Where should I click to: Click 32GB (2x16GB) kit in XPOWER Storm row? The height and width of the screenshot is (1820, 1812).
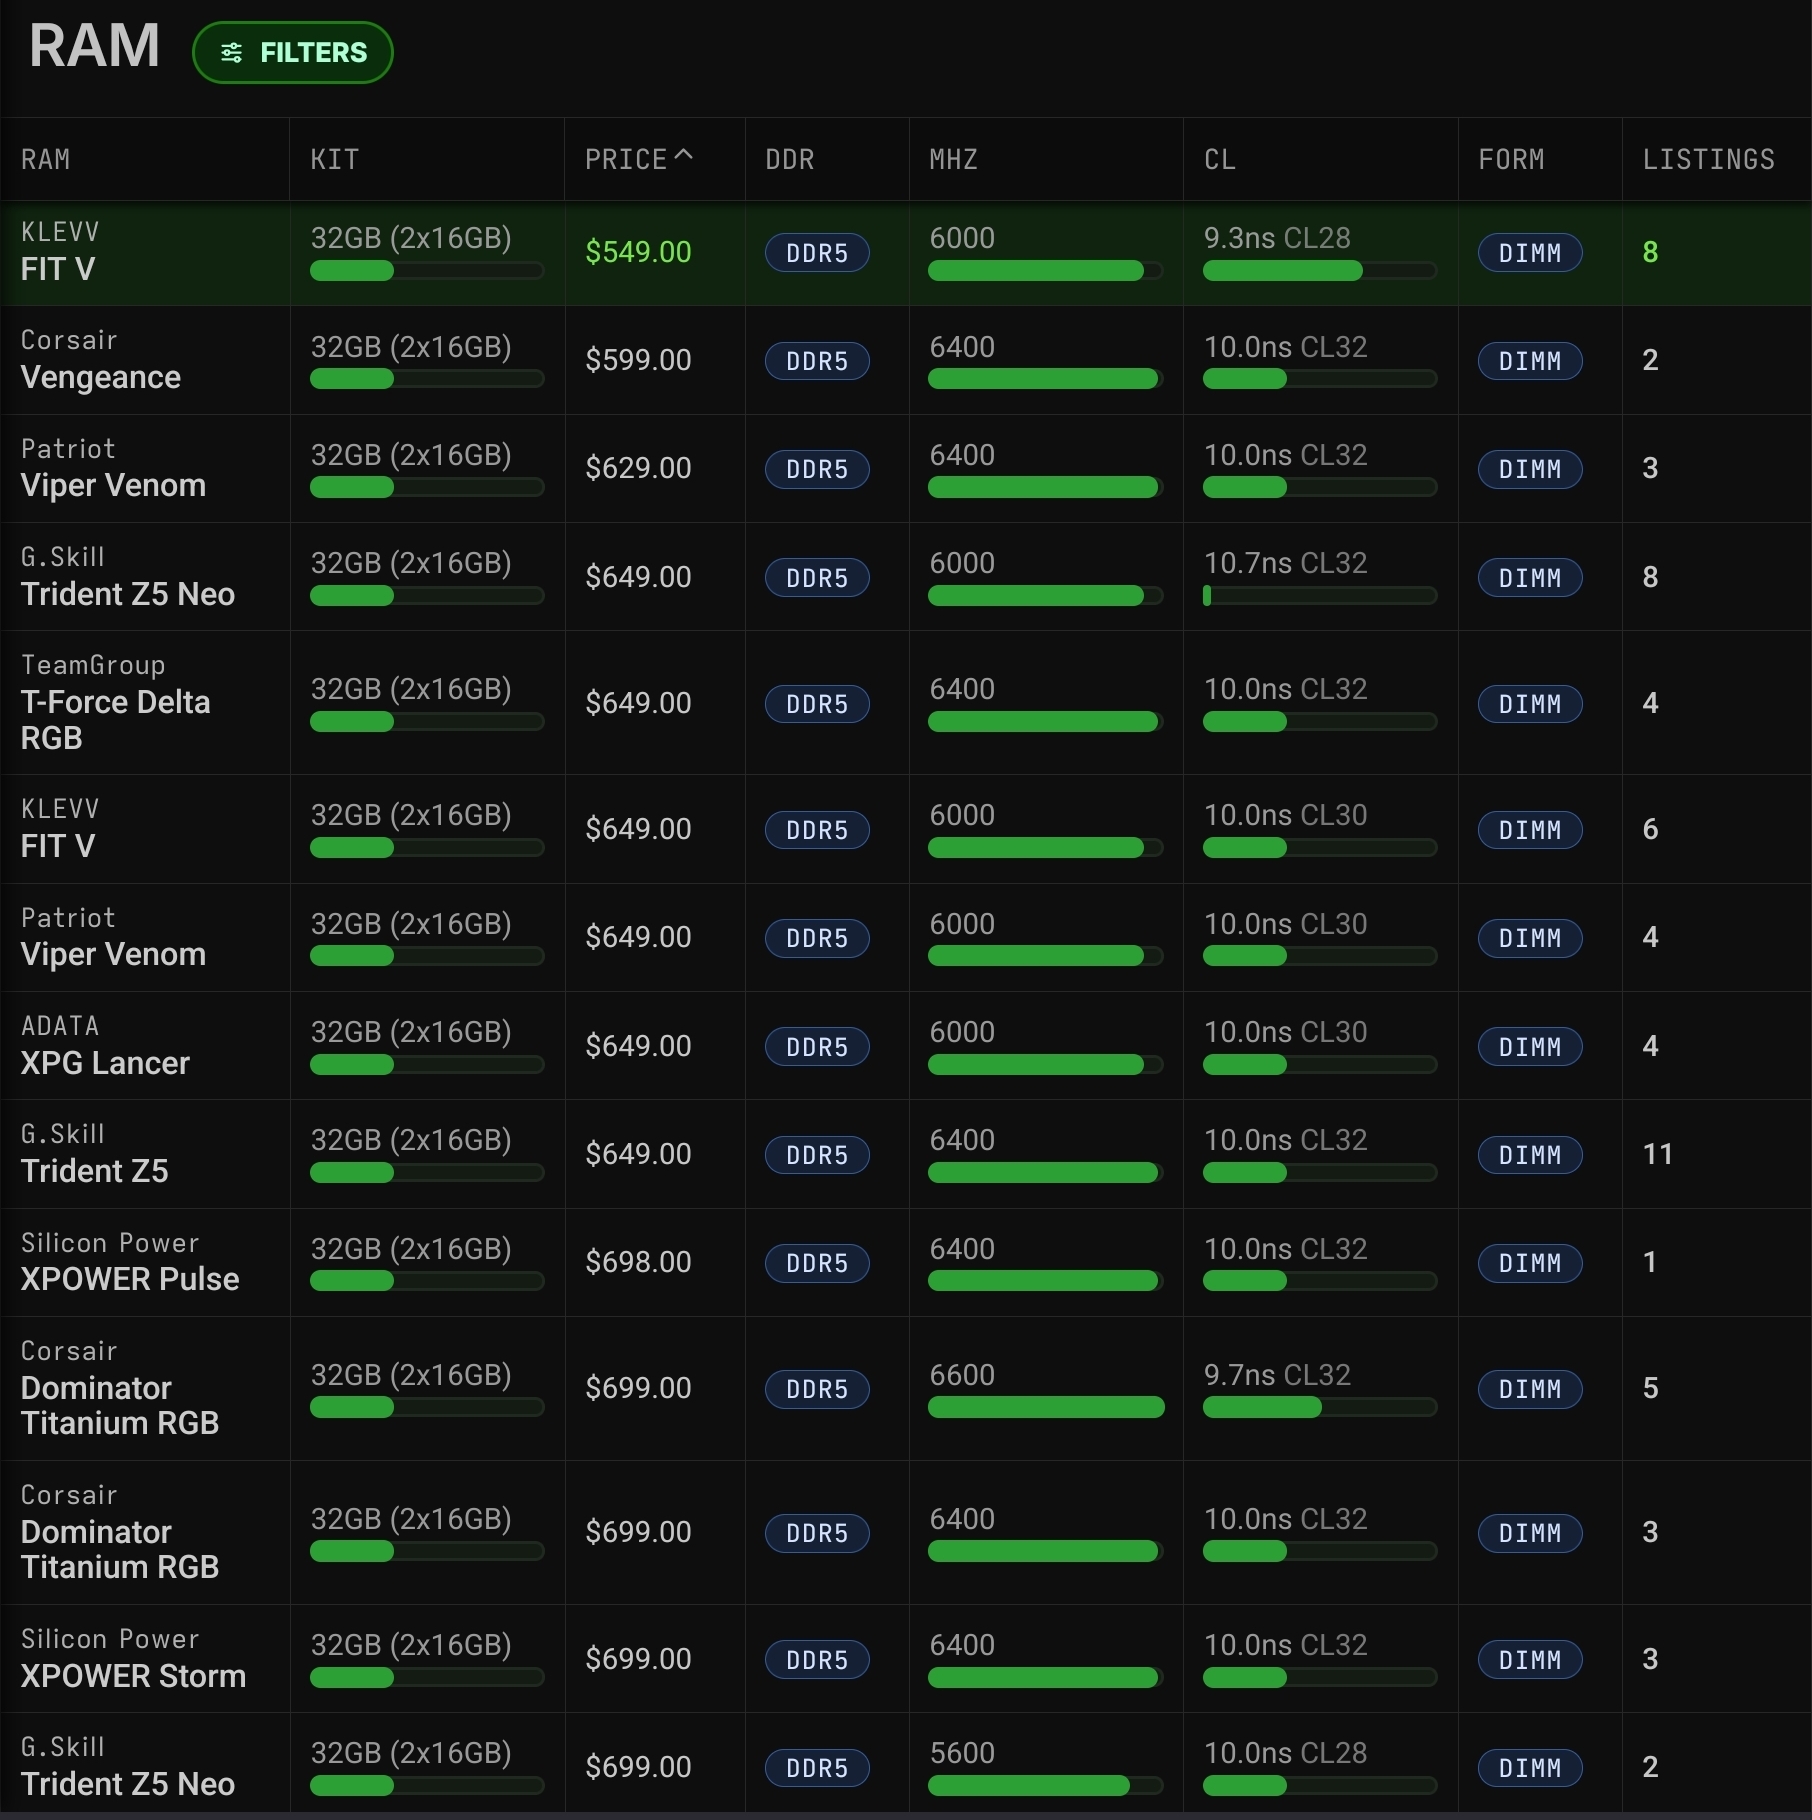[x=411, y=1645]
